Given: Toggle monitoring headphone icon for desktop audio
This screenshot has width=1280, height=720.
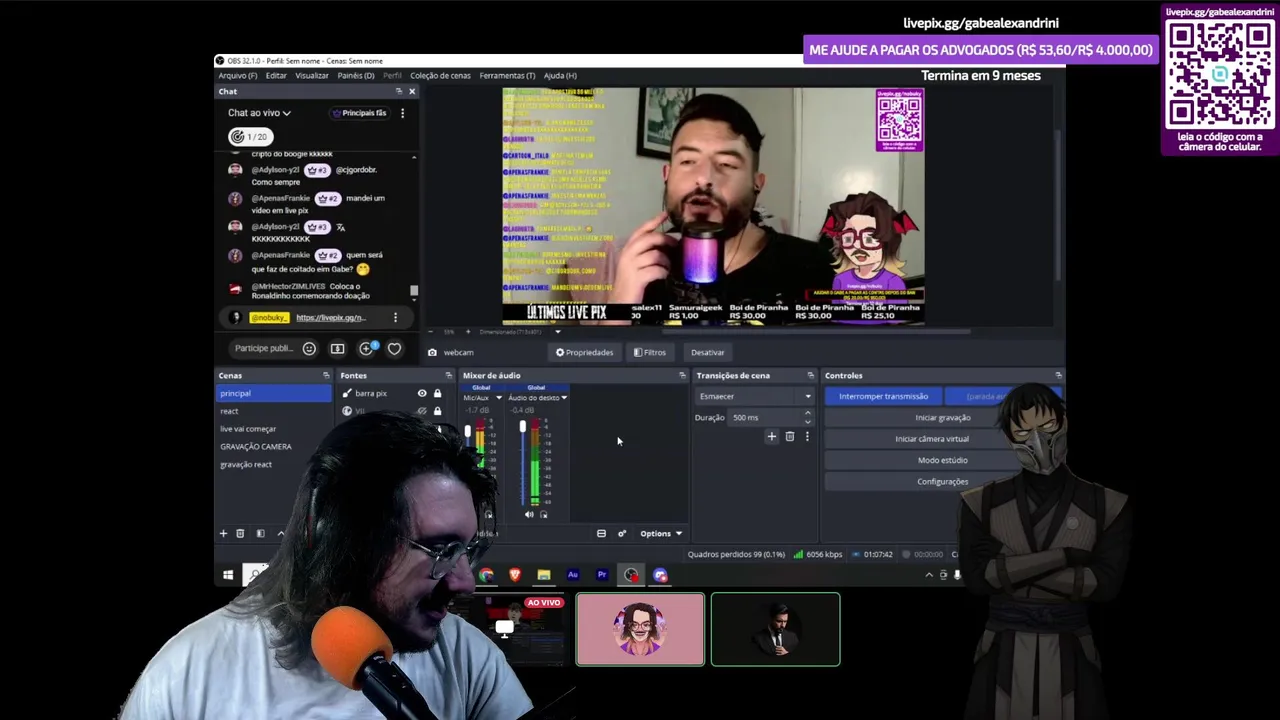Looking at the screenshot, I should tap(543, 515).
